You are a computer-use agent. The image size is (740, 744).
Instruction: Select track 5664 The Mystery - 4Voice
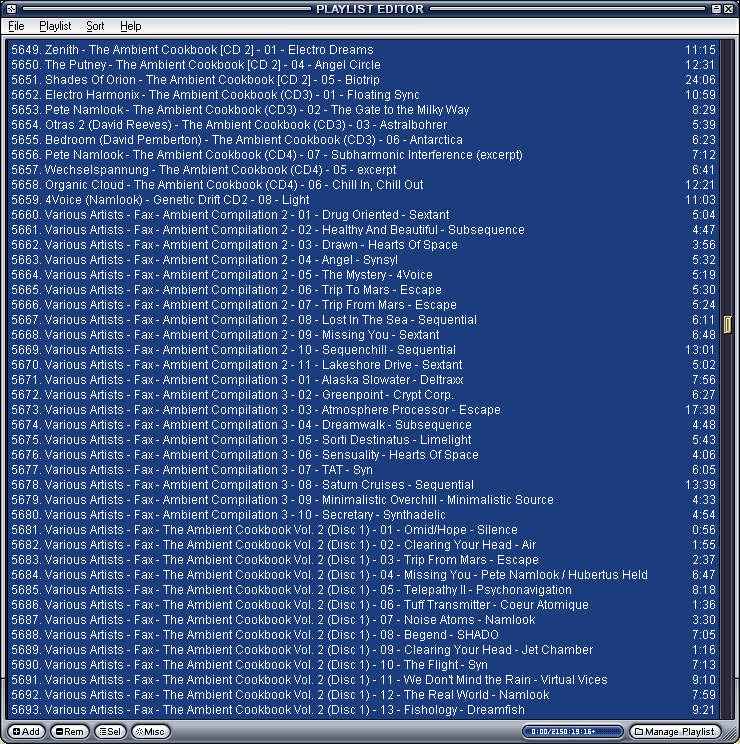[363, 275]
